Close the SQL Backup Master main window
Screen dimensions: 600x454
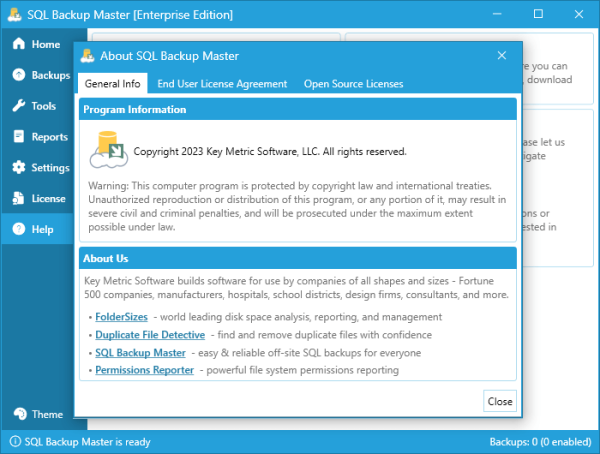[x=579, y=14]
